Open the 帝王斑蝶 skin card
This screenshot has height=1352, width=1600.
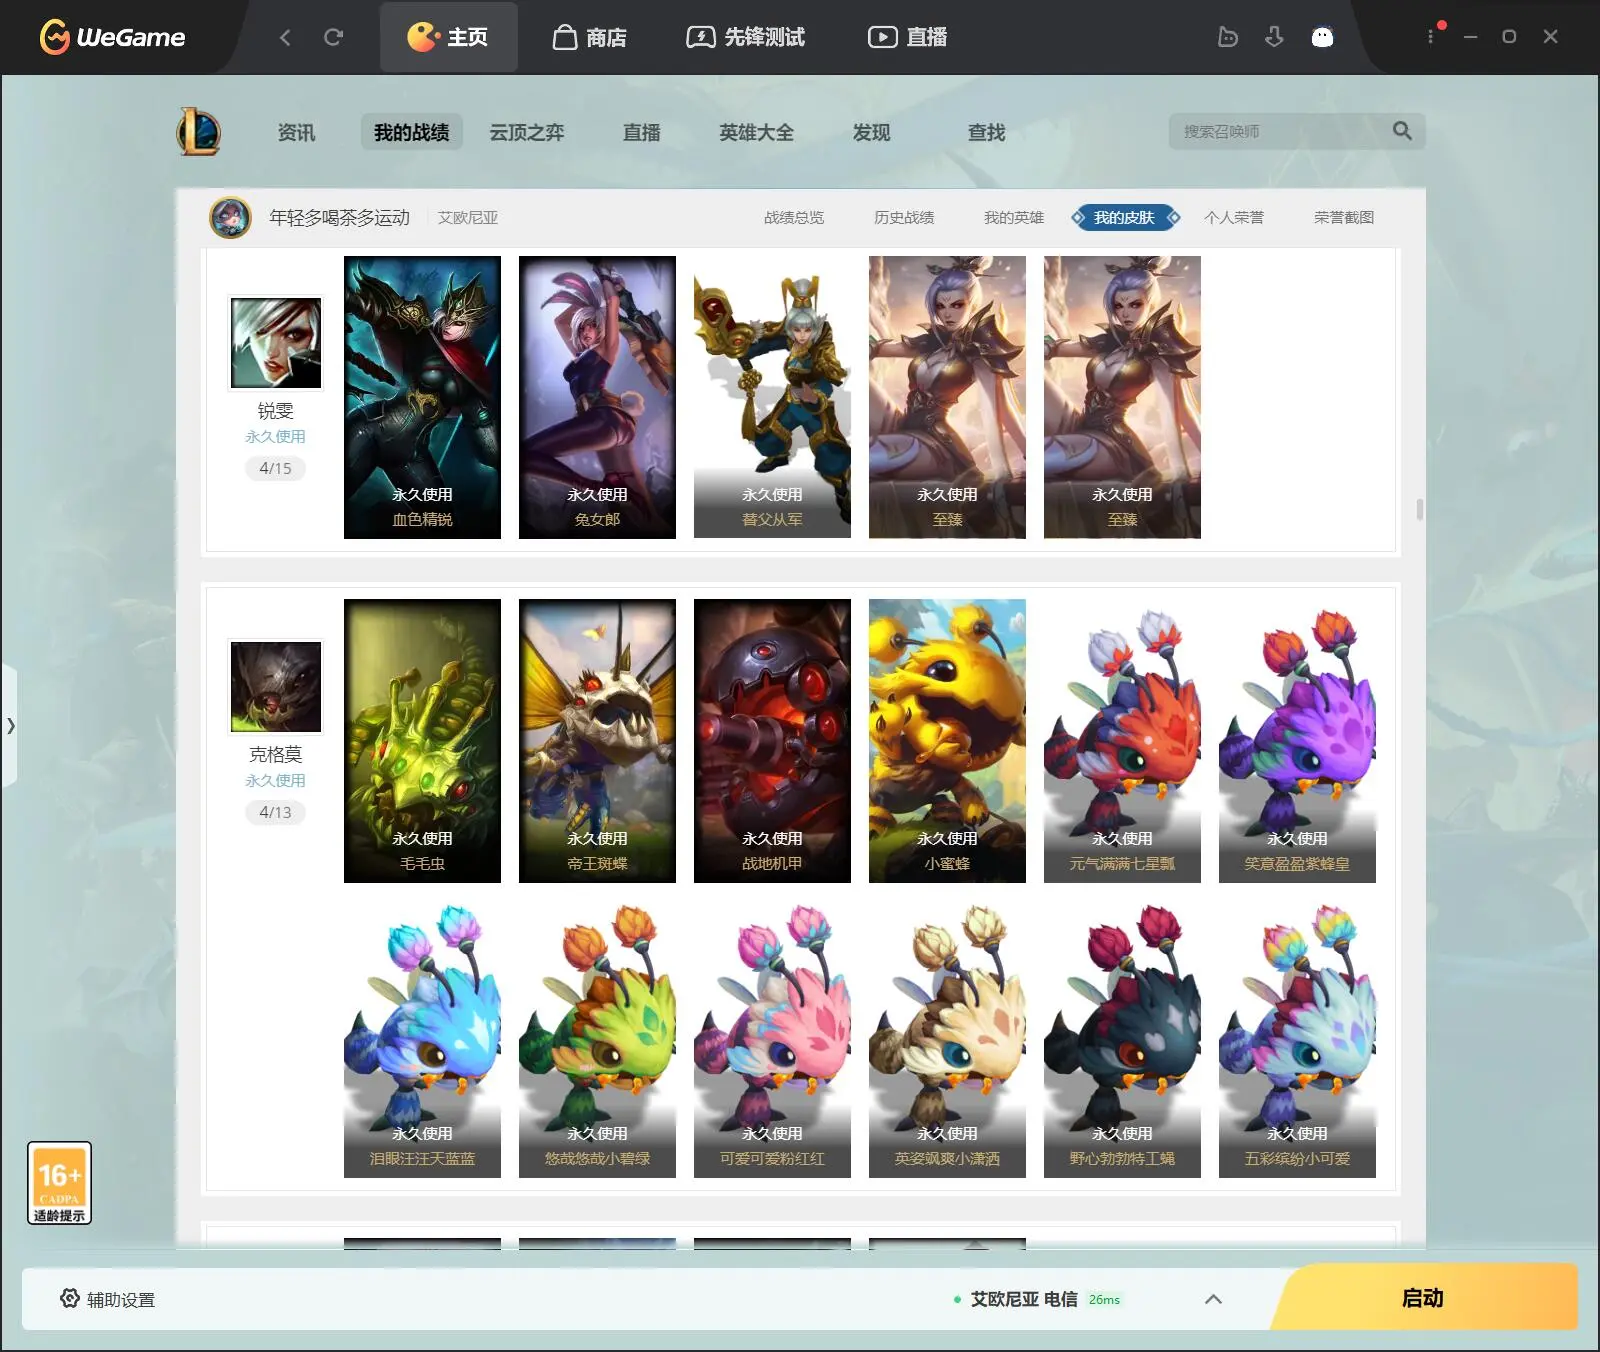tap(597, 741)
